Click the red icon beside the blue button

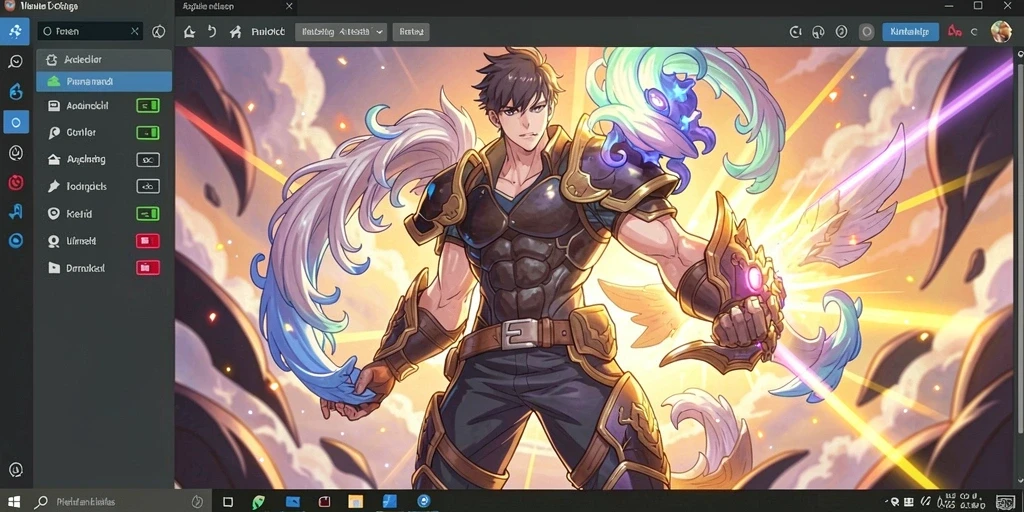click(955, 31)
